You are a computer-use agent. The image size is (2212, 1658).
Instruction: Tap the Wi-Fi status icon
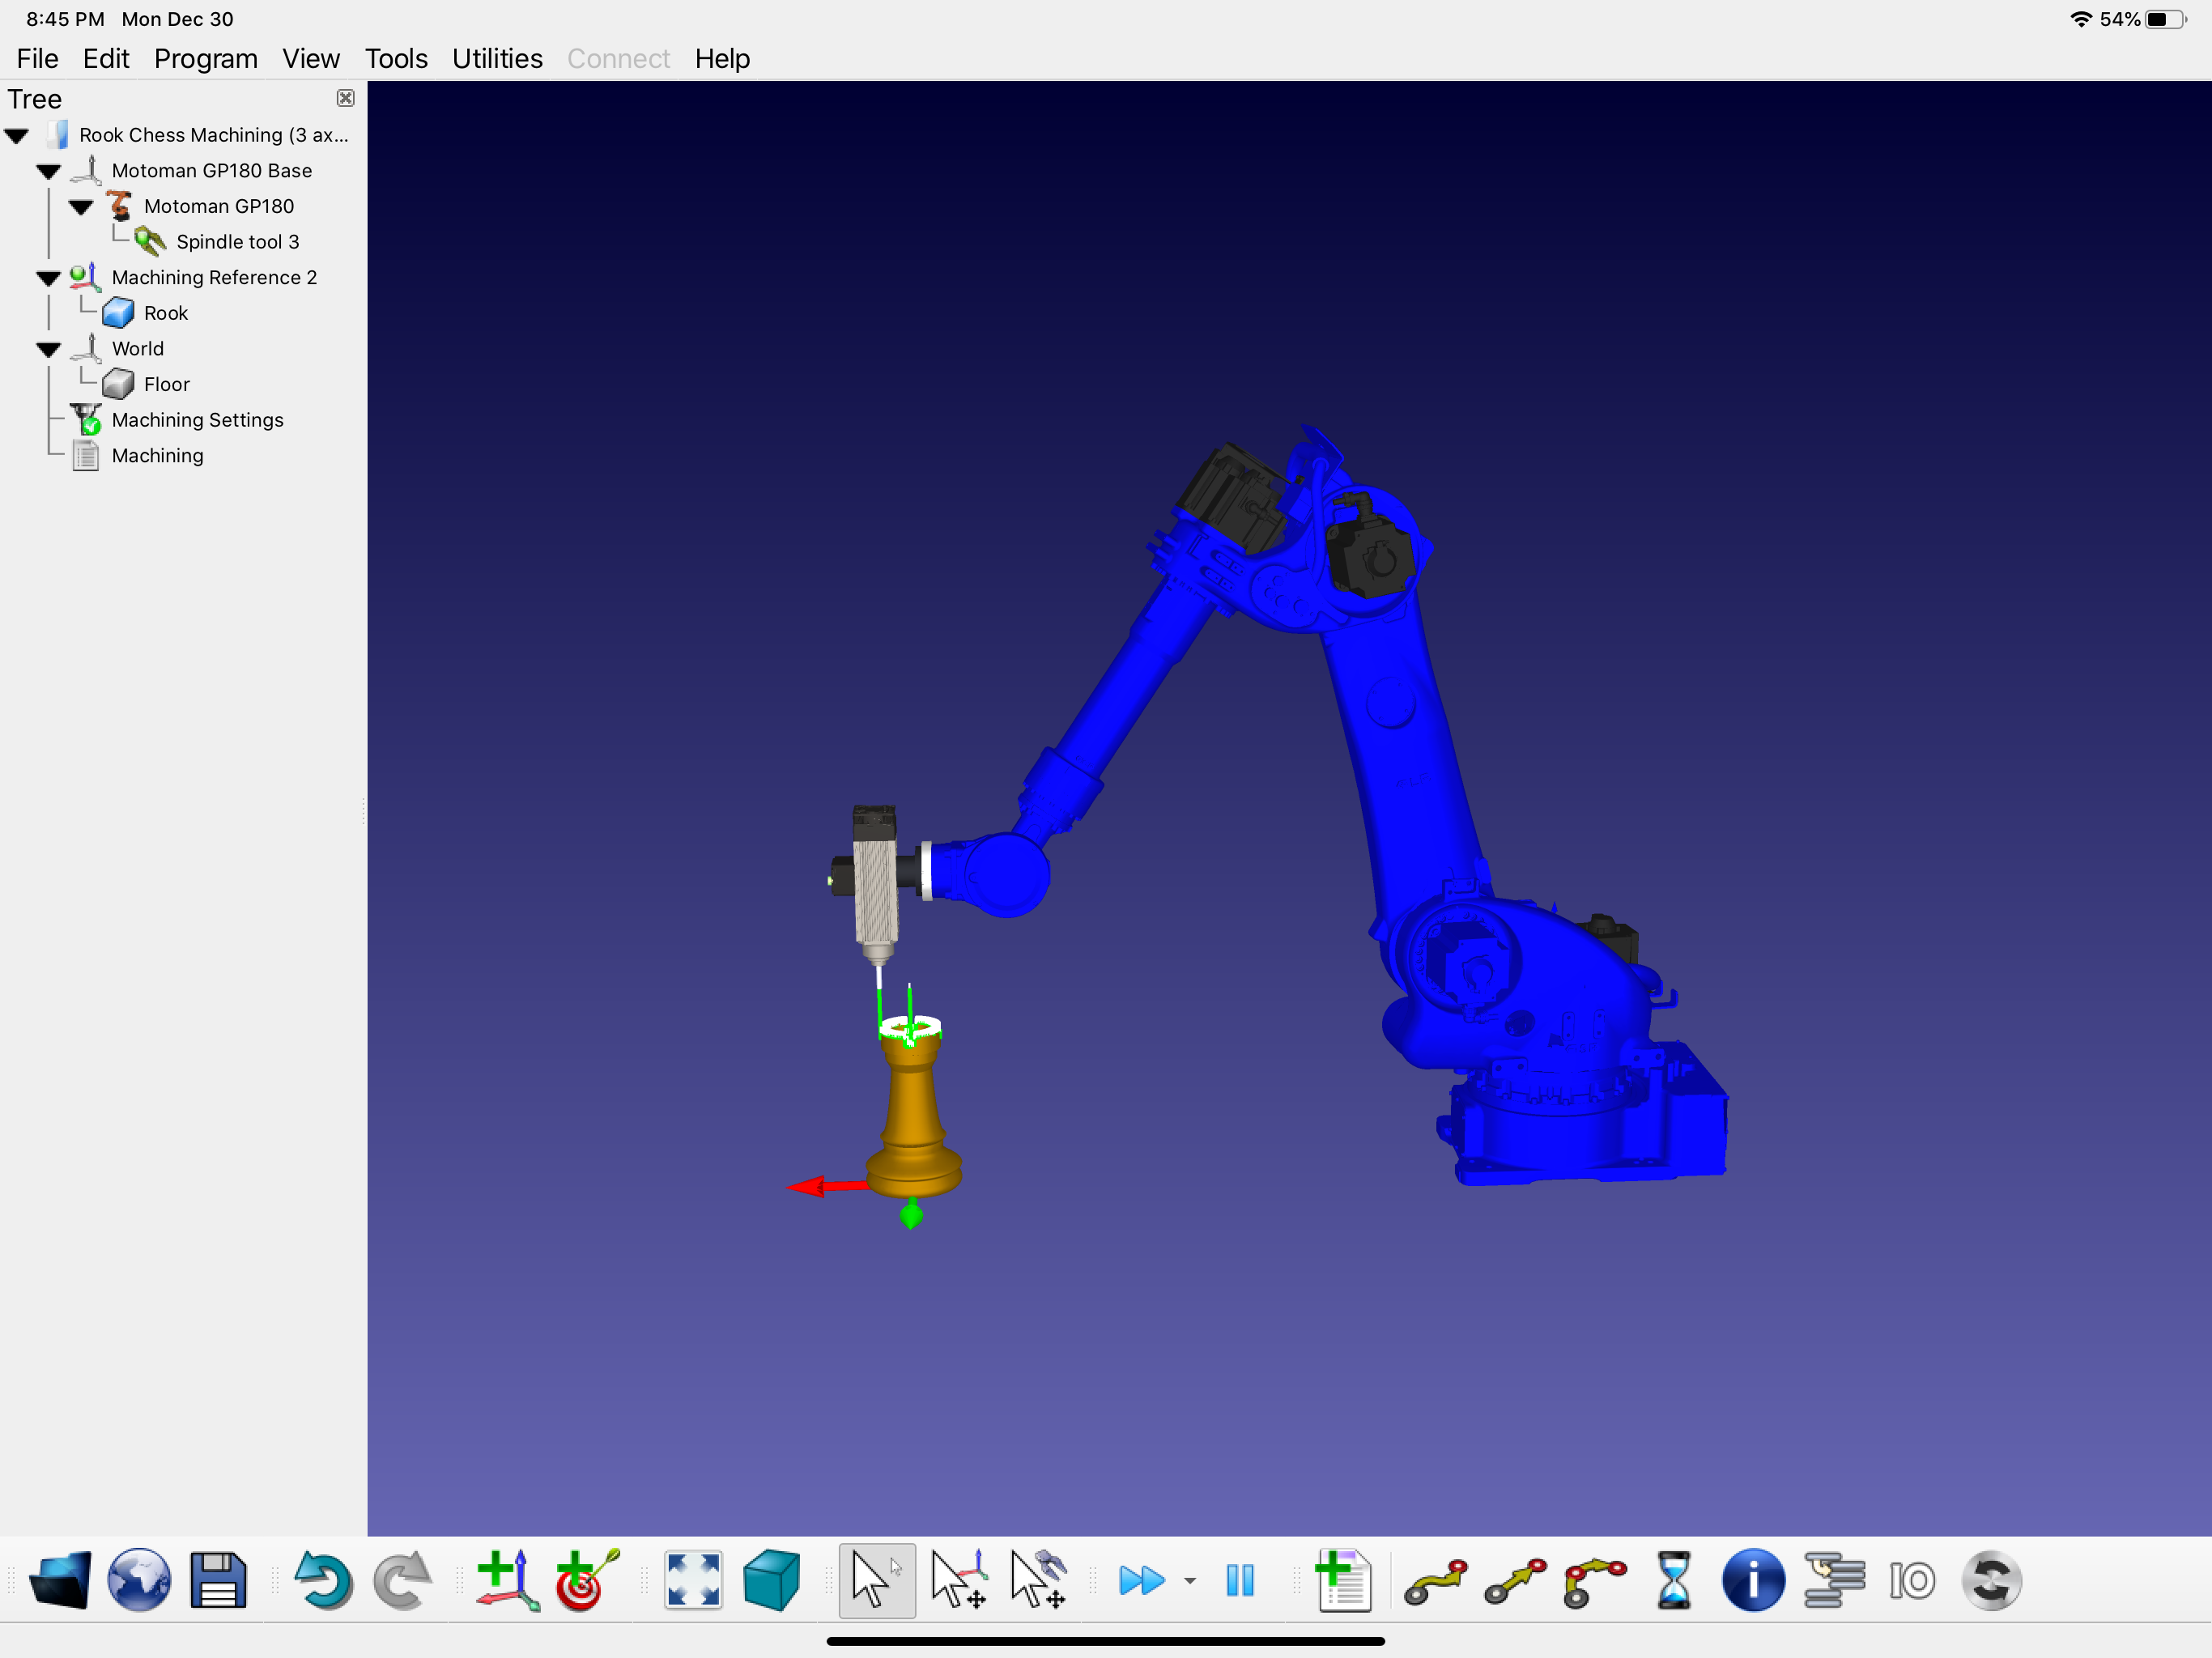[2081, 19]
